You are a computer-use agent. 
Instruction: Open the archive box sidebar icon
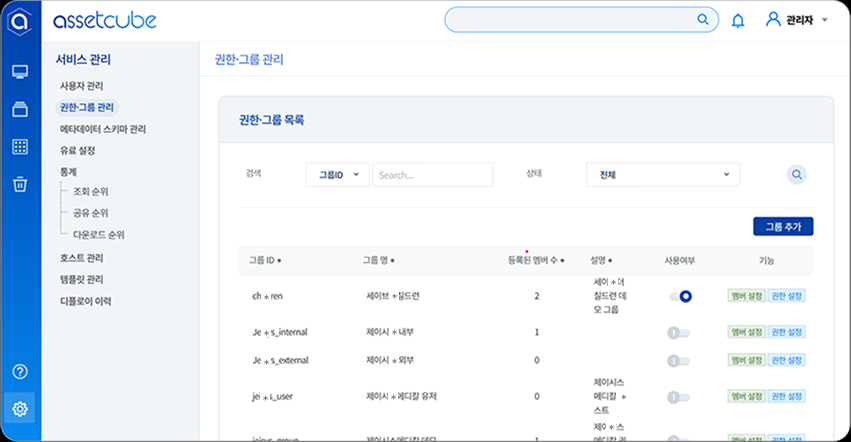pos(20,109)
